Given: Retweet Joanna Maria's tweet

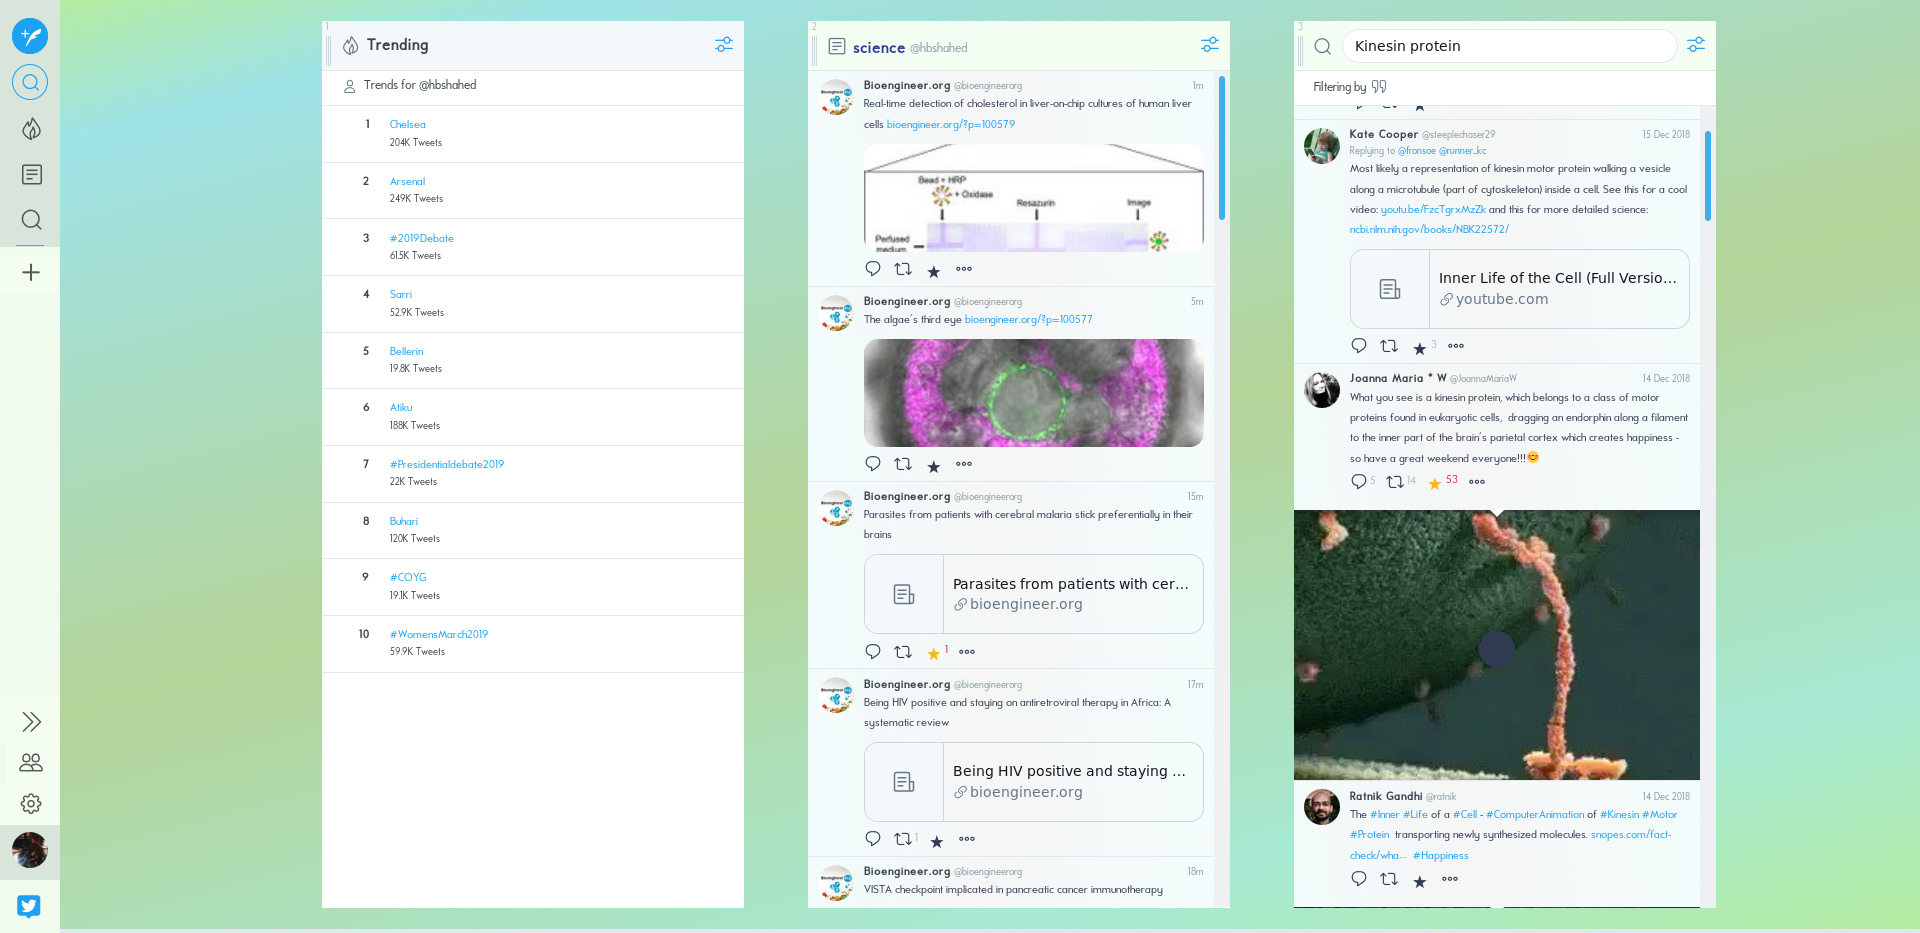Looking at the screenshot, I should (x=1395, y=482).
